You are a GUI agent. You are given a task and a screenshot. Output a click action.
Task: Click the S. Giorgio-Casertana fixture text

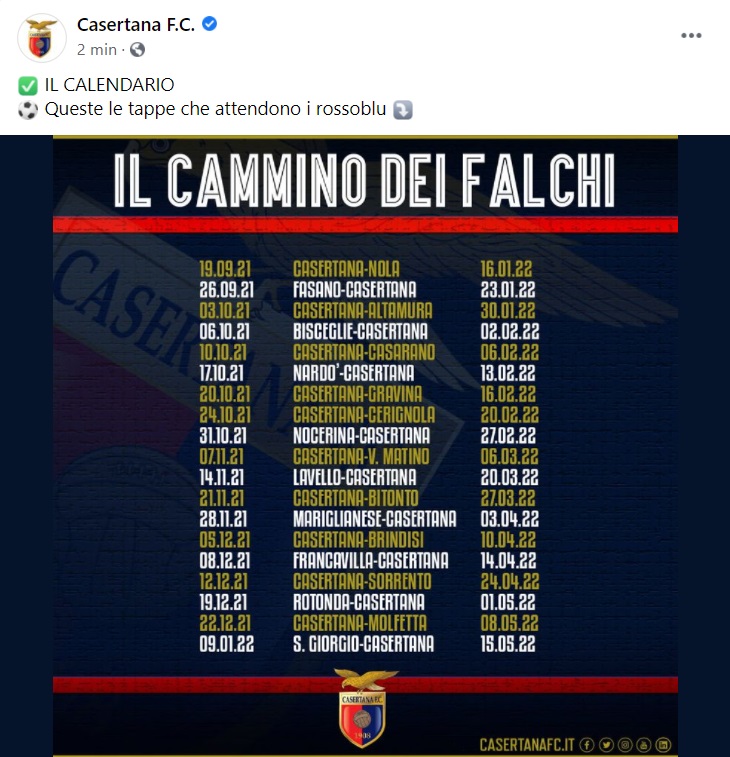pos(364,644)
